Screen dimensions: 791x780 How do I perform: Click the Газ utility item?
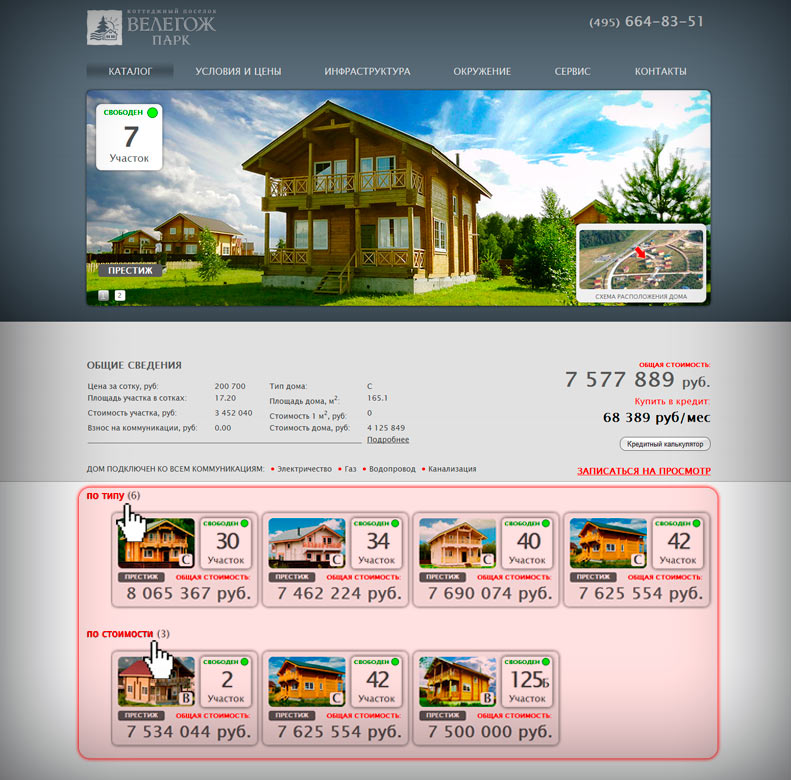pyautogui.click(x=350, y=469)
